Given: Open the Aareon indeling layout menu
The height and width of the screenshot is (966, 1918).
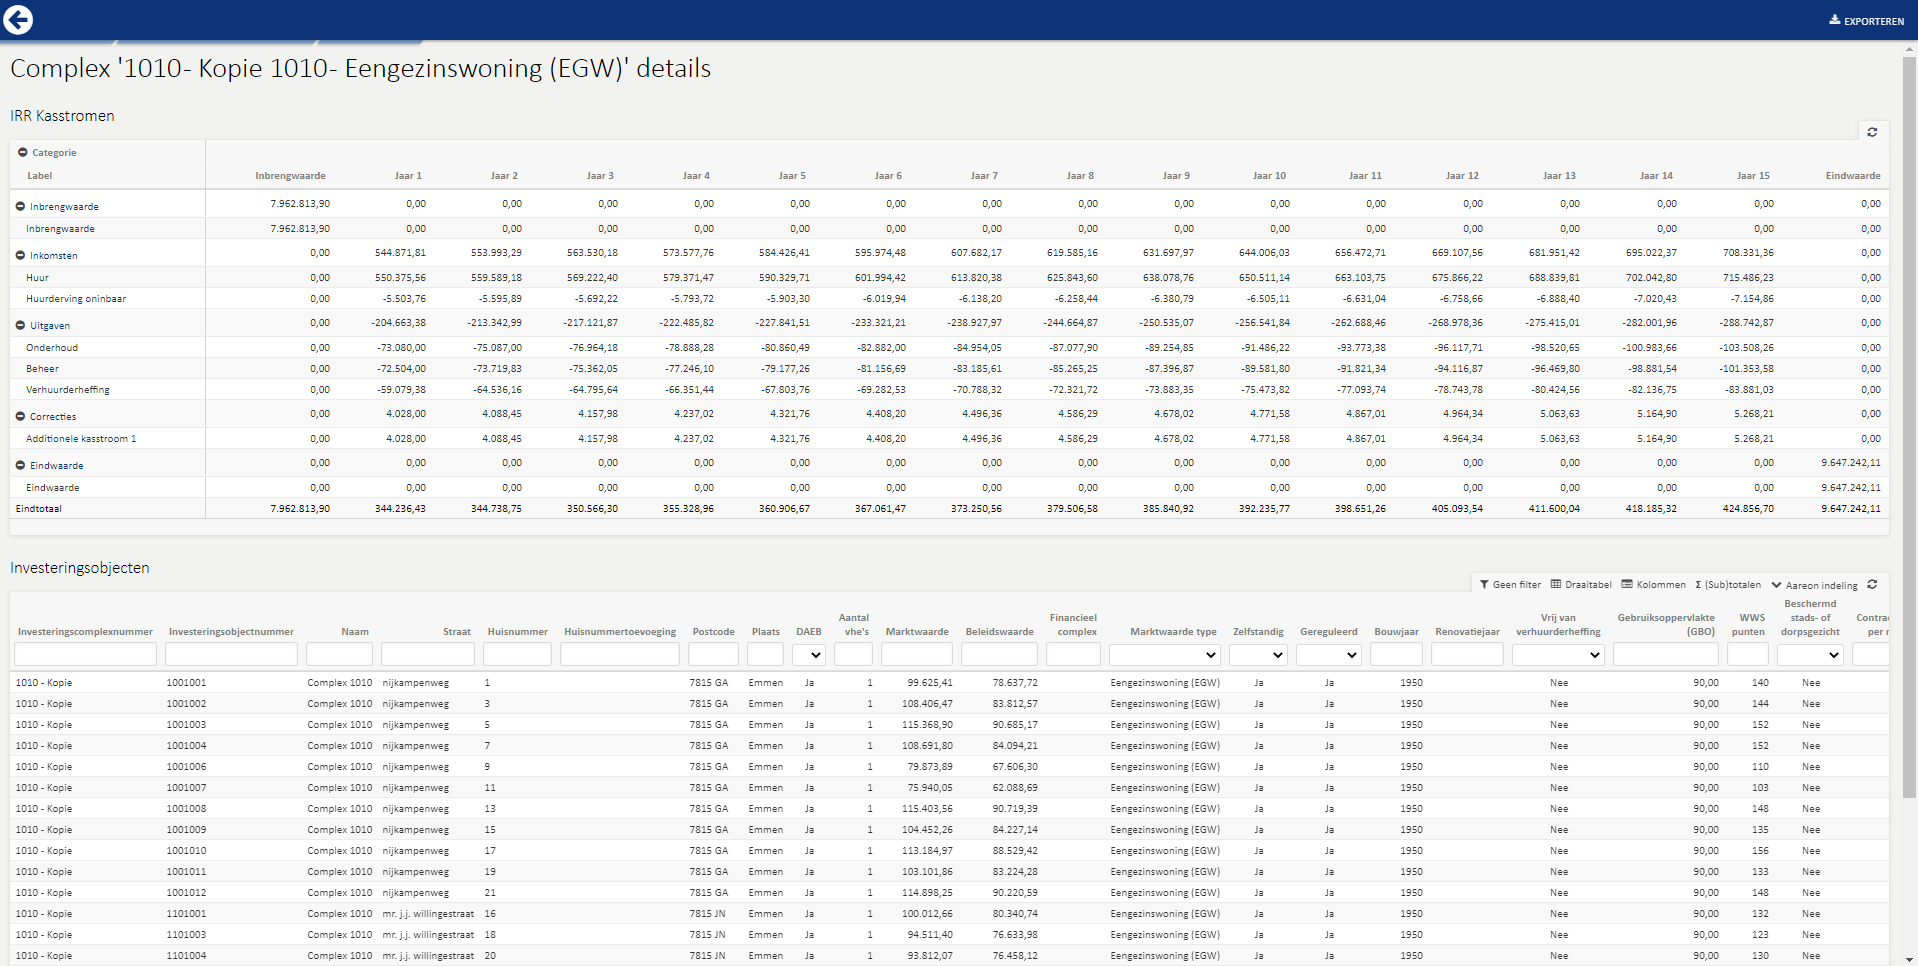Looking at the screenshot, I should (x=1814, y=585).
